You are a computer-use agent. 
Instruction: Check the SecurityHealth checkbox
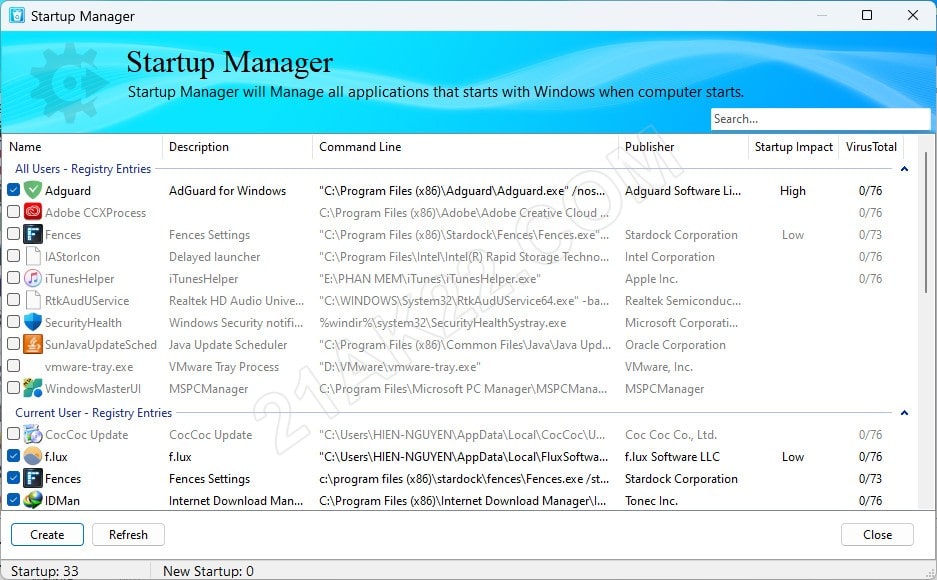click(x=13, y=322)
